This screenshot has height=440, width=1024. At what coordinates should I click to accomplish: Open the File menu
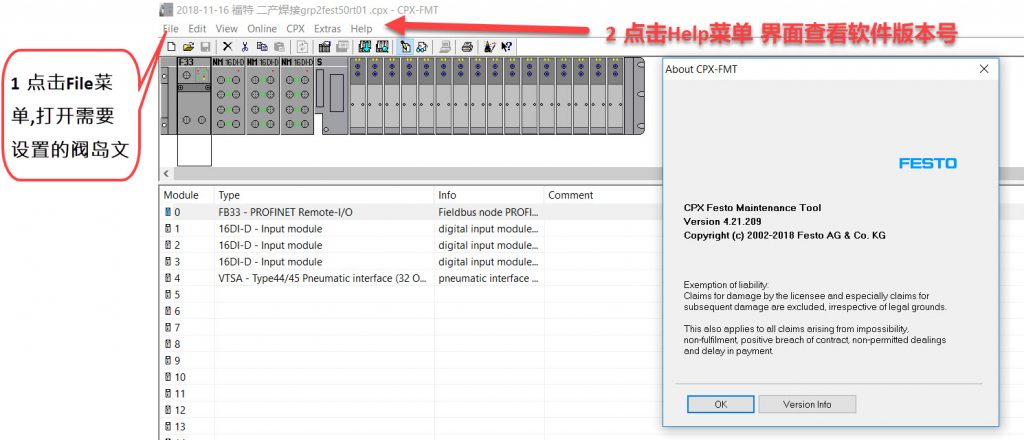point(170,29)
